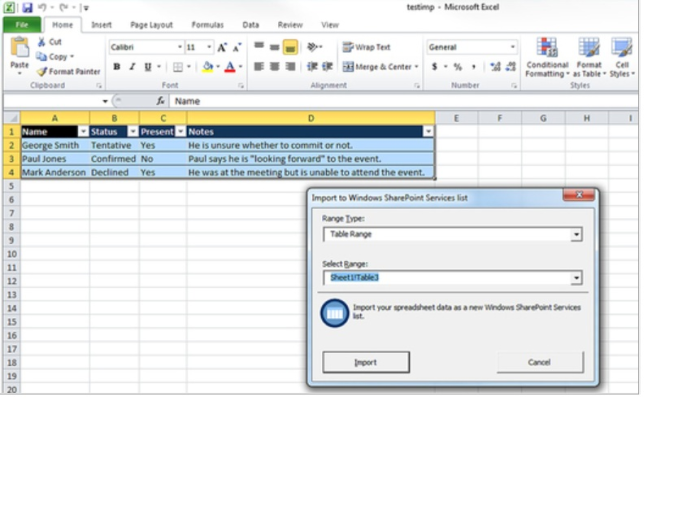Toggle Italic formatting
The width and height of the screenshot is (700, 523).
[x=132, y=67]
